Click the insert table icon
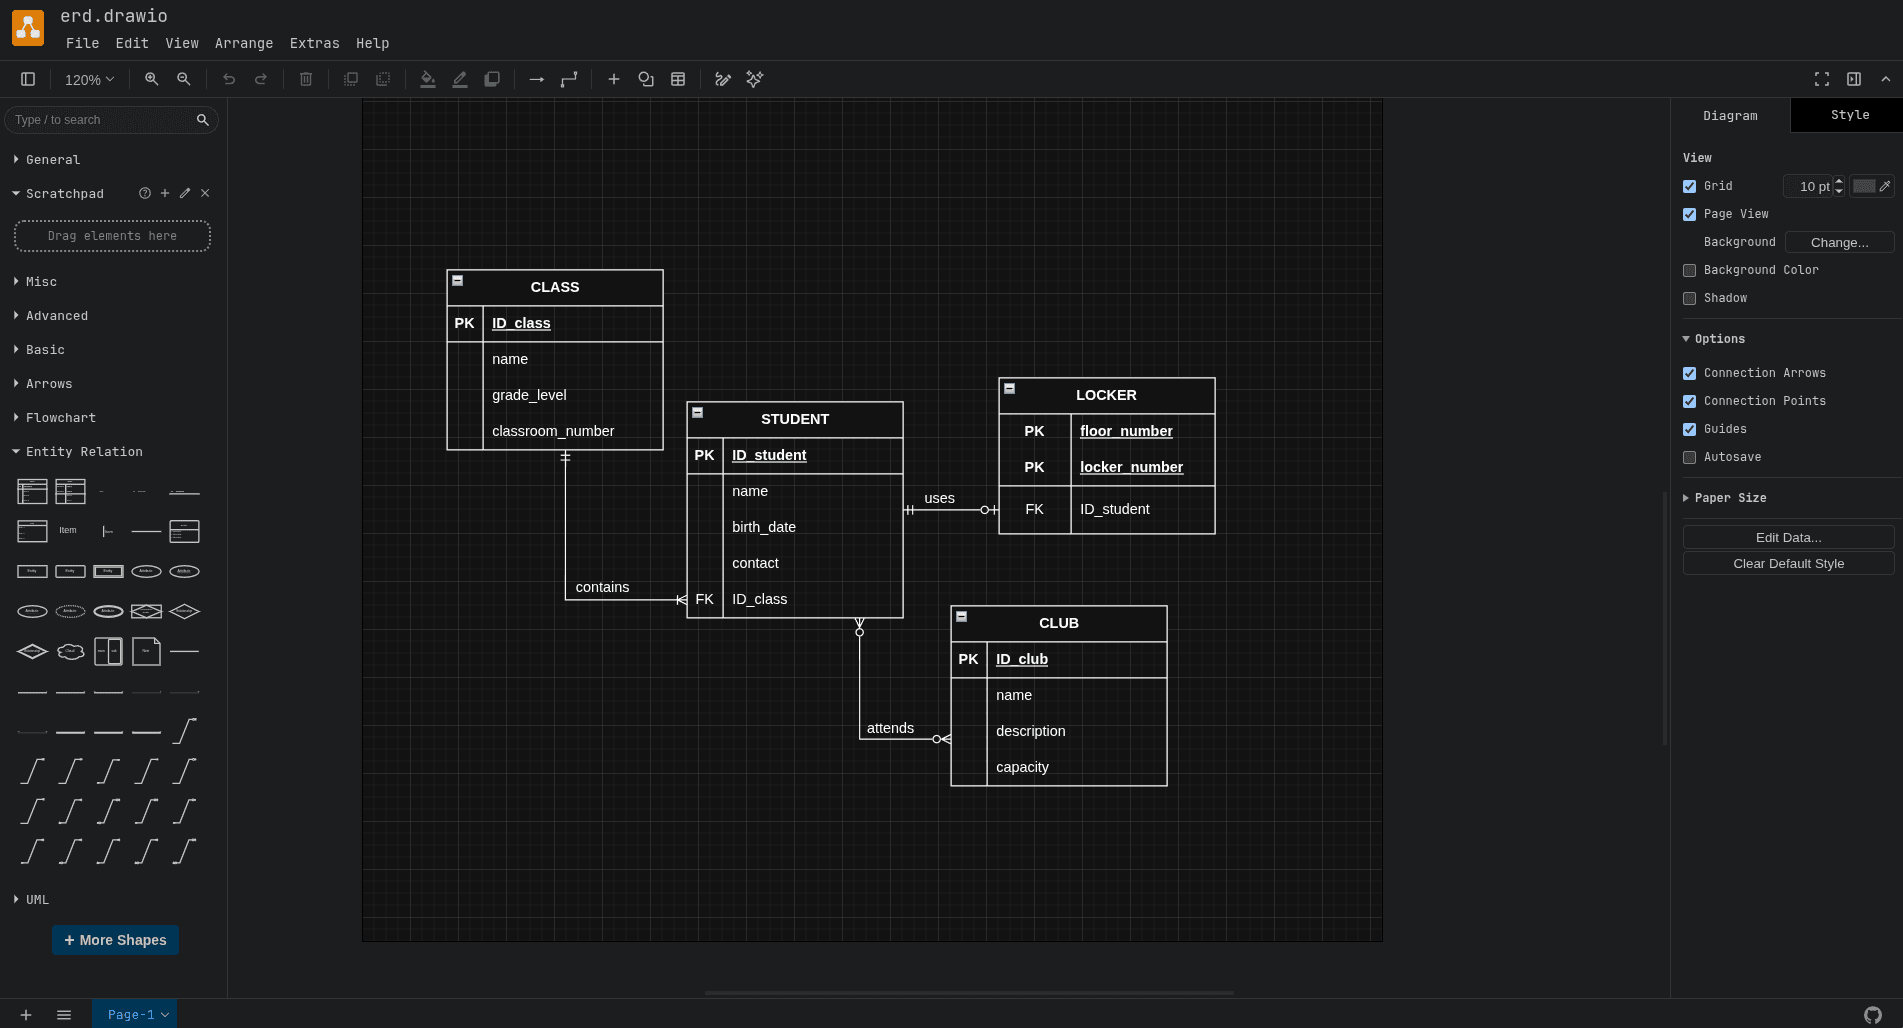The width and height of the screenshot is (1903, 1028). pyautogui.click(x=678, y=79)
